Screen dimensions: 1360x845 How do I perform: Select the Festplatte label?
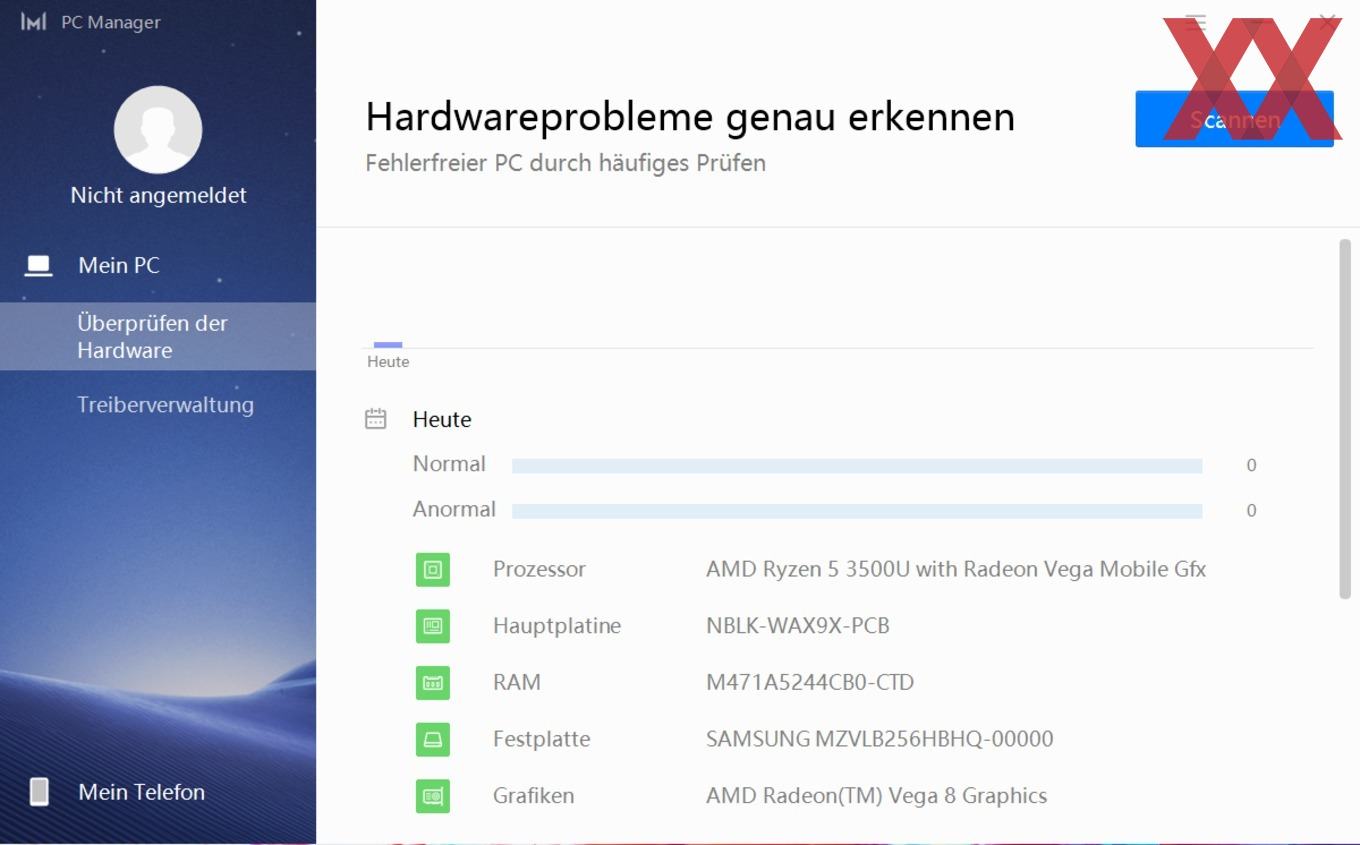pyautogui.click(x=541, y=739)
